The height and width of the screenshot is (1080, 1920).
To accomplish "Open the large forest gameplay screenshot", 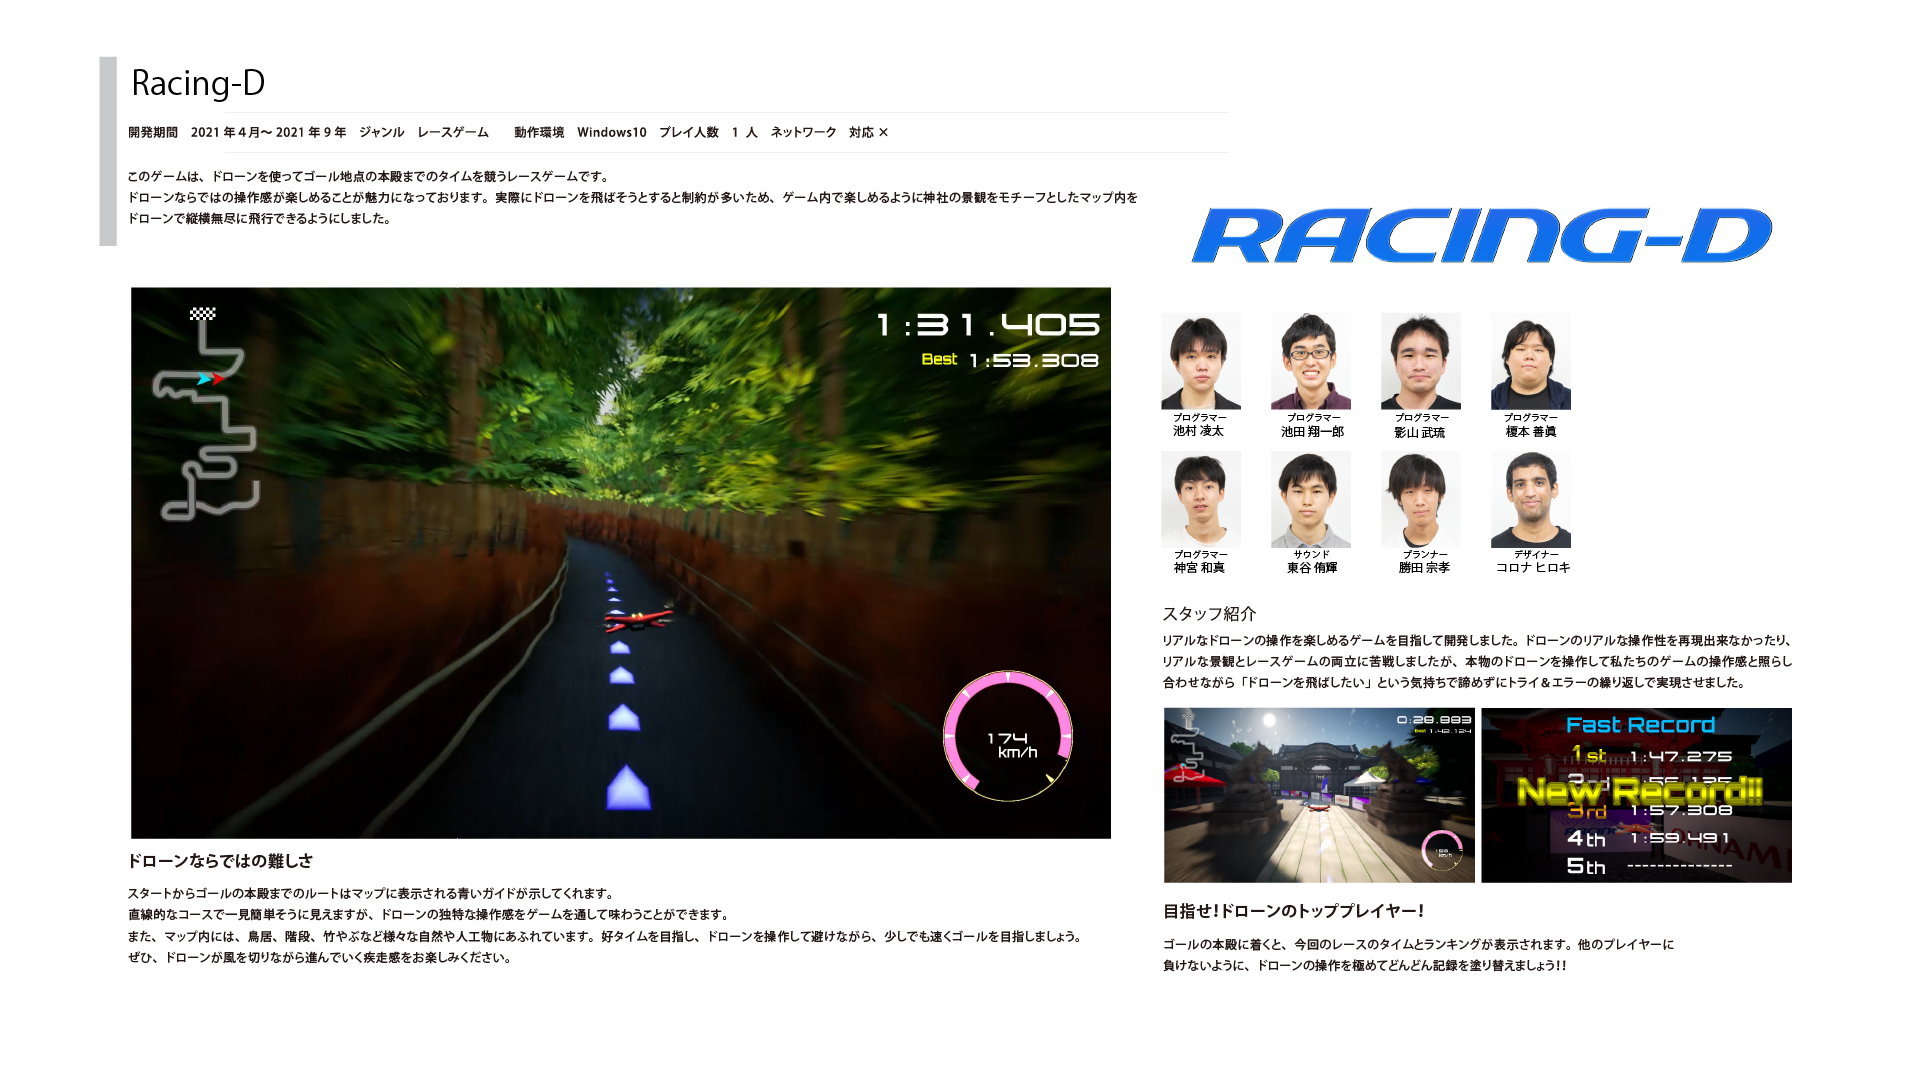I will coord(620,563).
